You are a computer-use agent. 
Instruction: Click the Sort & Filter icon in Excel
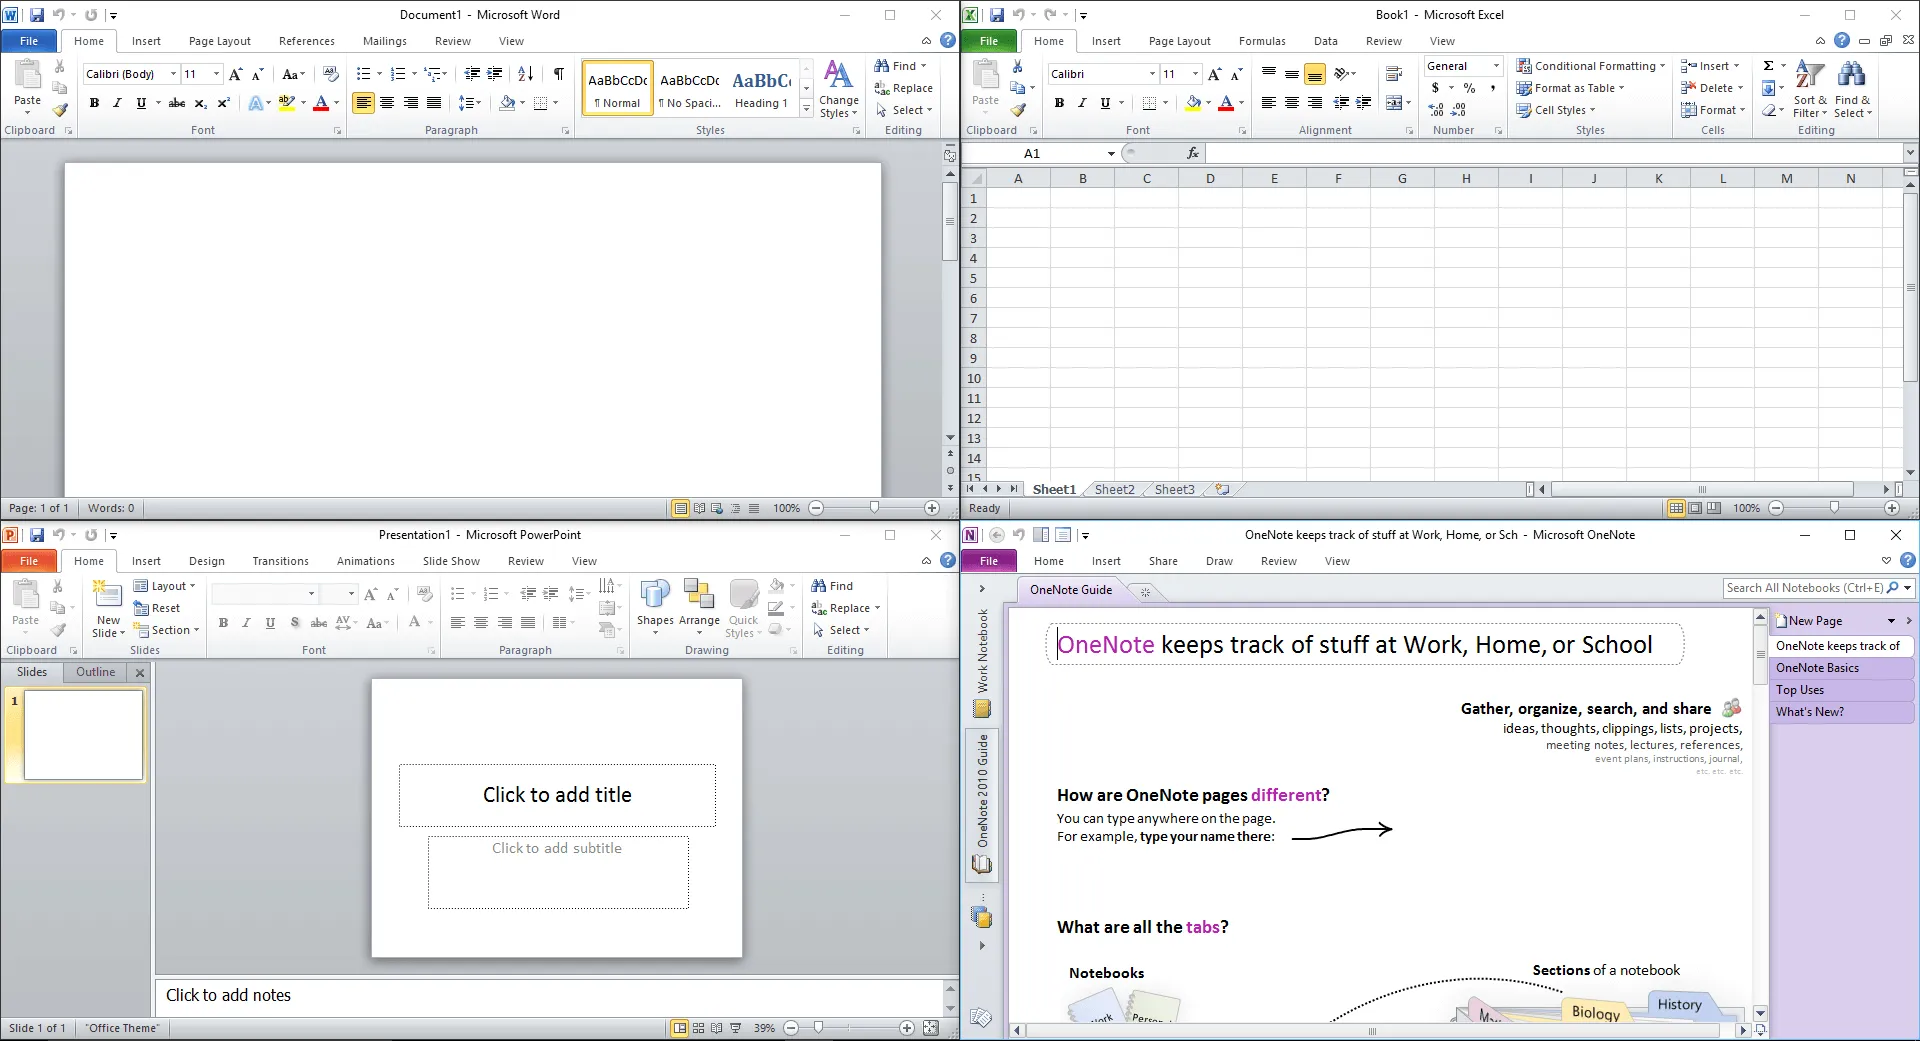(x=1809, y=88)
